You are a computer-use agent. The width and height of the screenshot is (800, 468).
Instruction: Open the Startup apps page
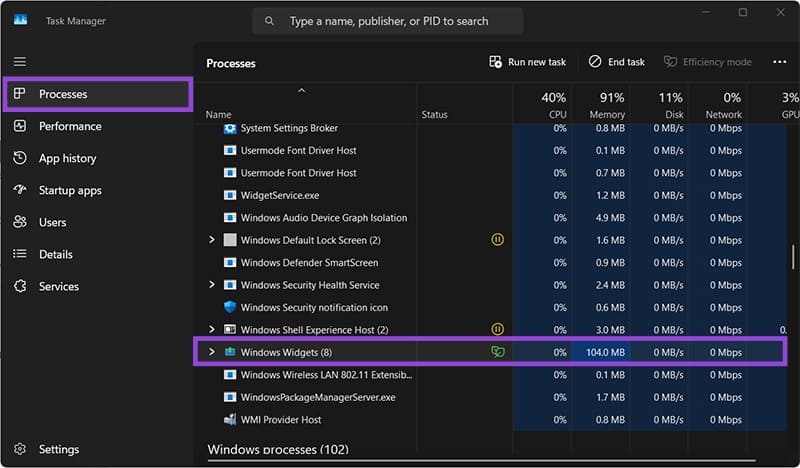tap(98, 190)
